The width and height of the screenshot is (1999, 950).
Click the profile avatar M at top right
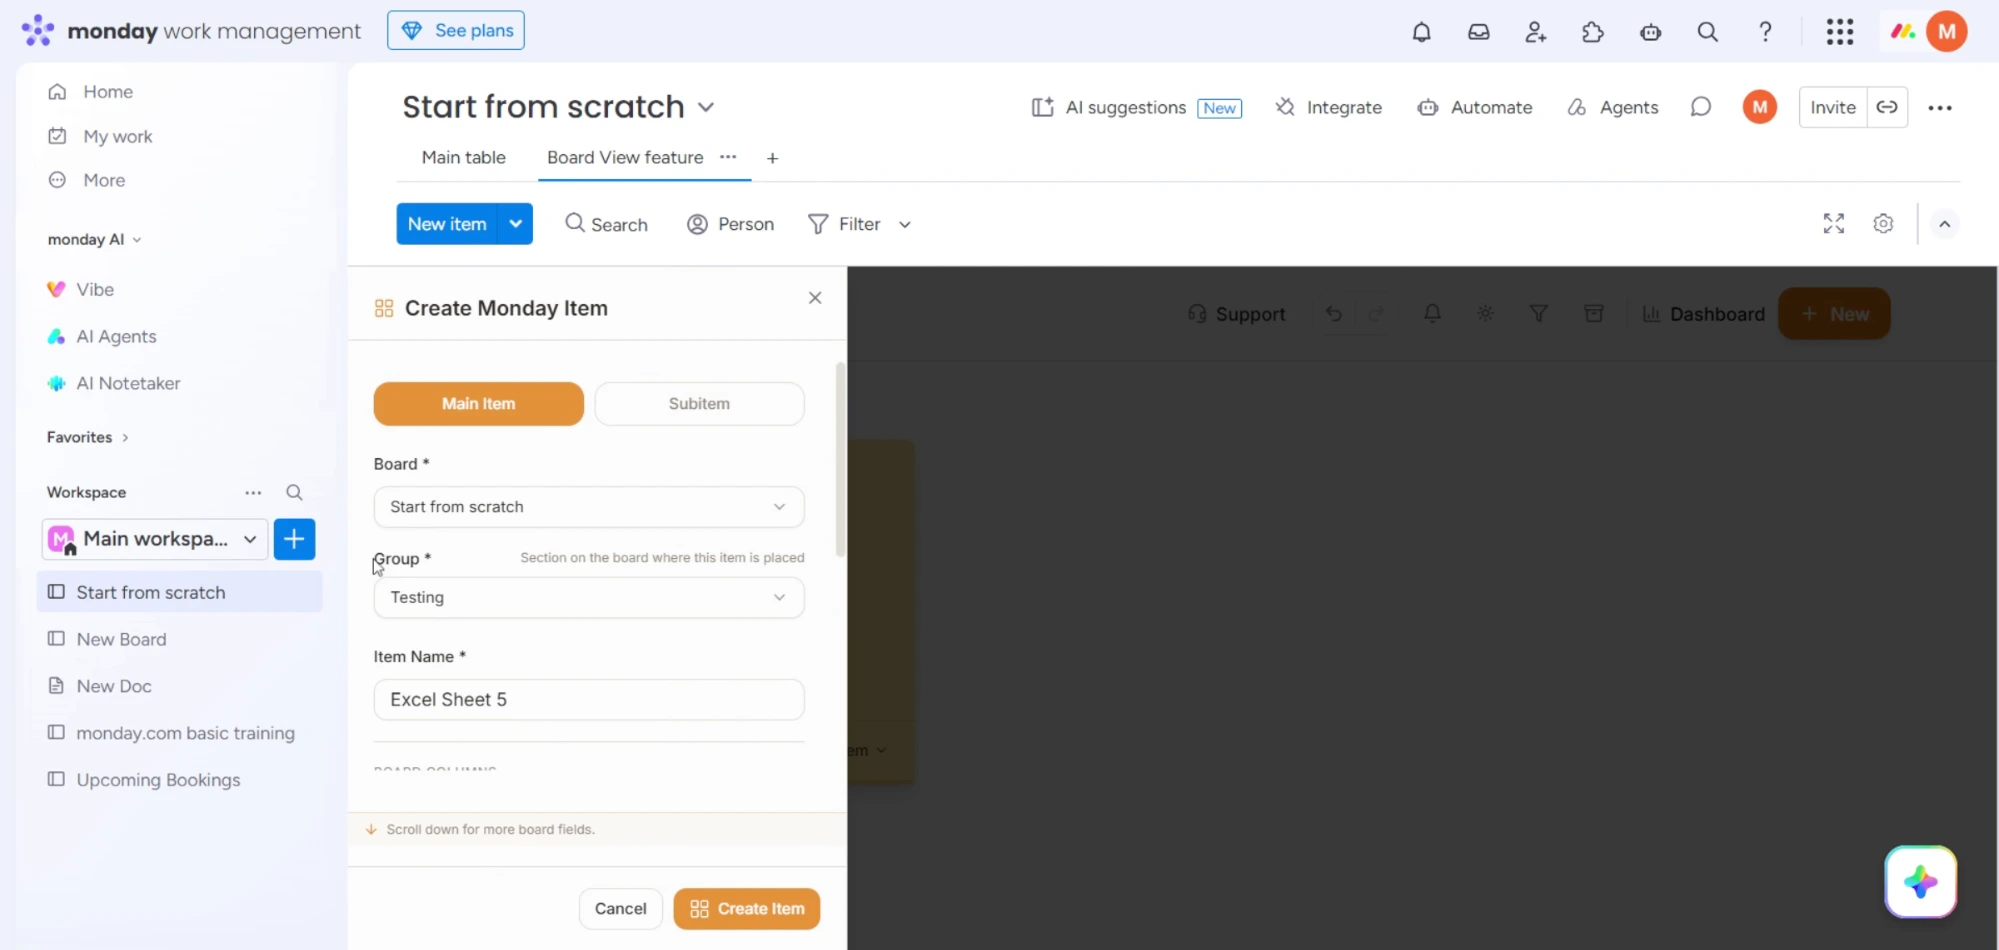1946,32
